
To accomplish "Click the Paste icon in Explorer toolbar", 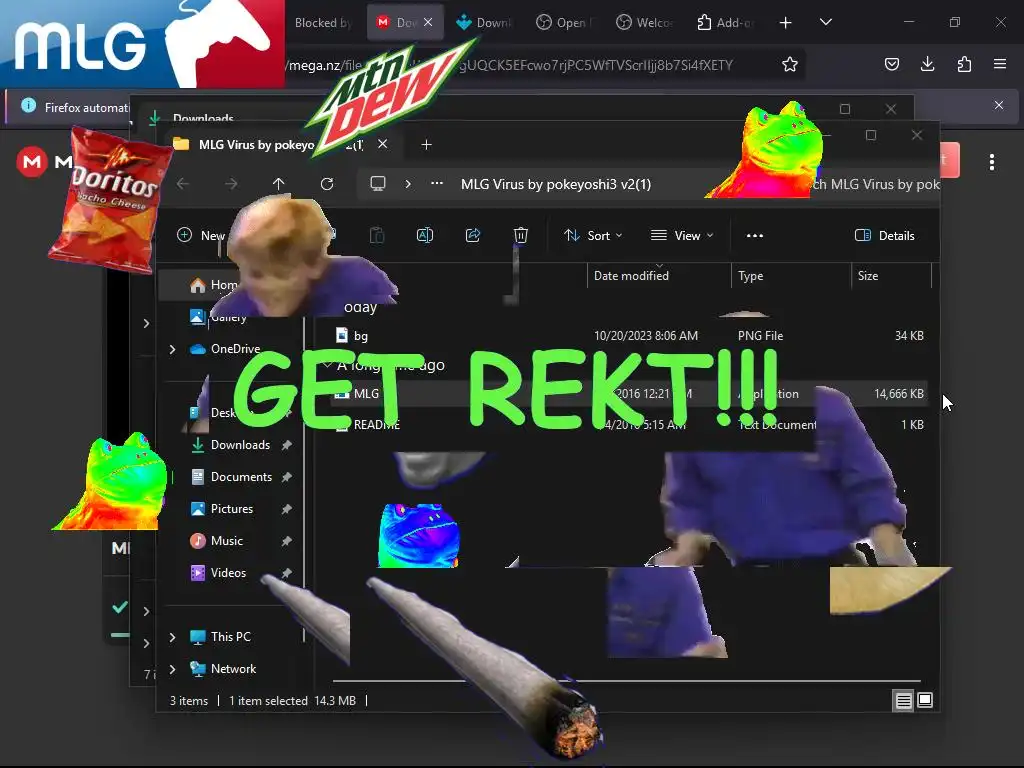I will 377,235.
